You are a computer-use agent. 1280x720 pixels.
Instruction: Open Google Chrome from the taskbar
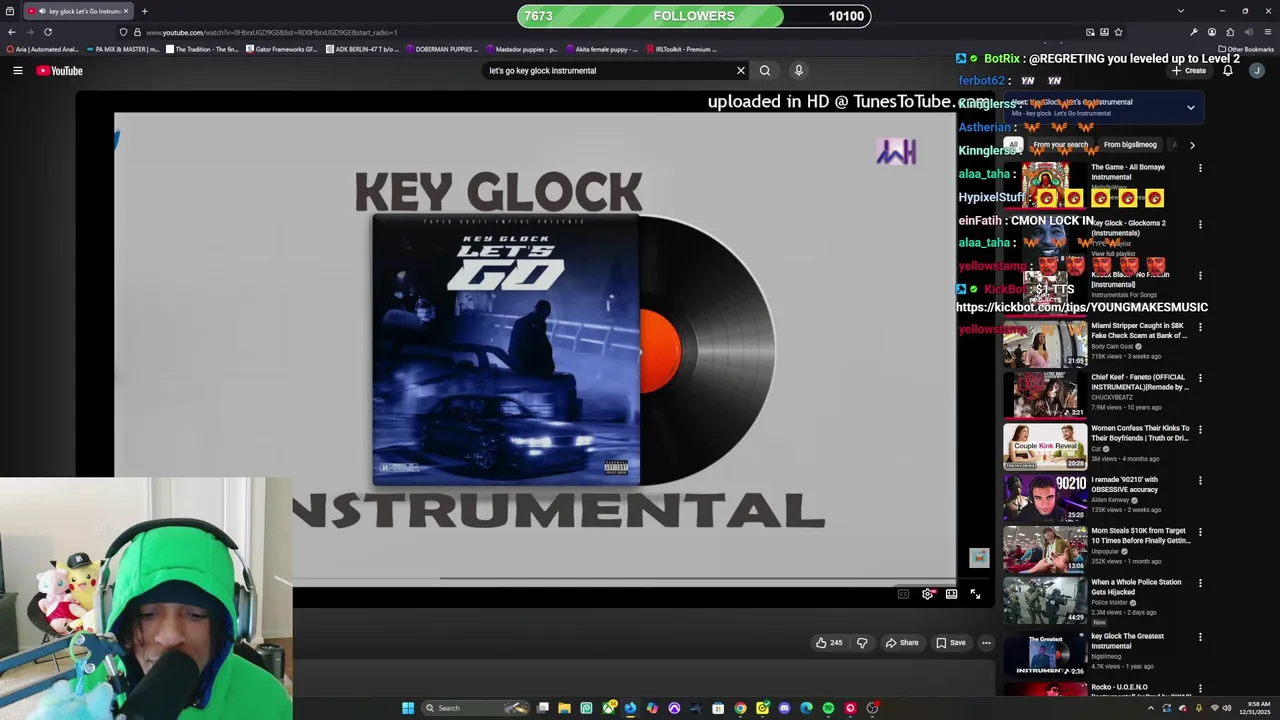pos(740,708)
